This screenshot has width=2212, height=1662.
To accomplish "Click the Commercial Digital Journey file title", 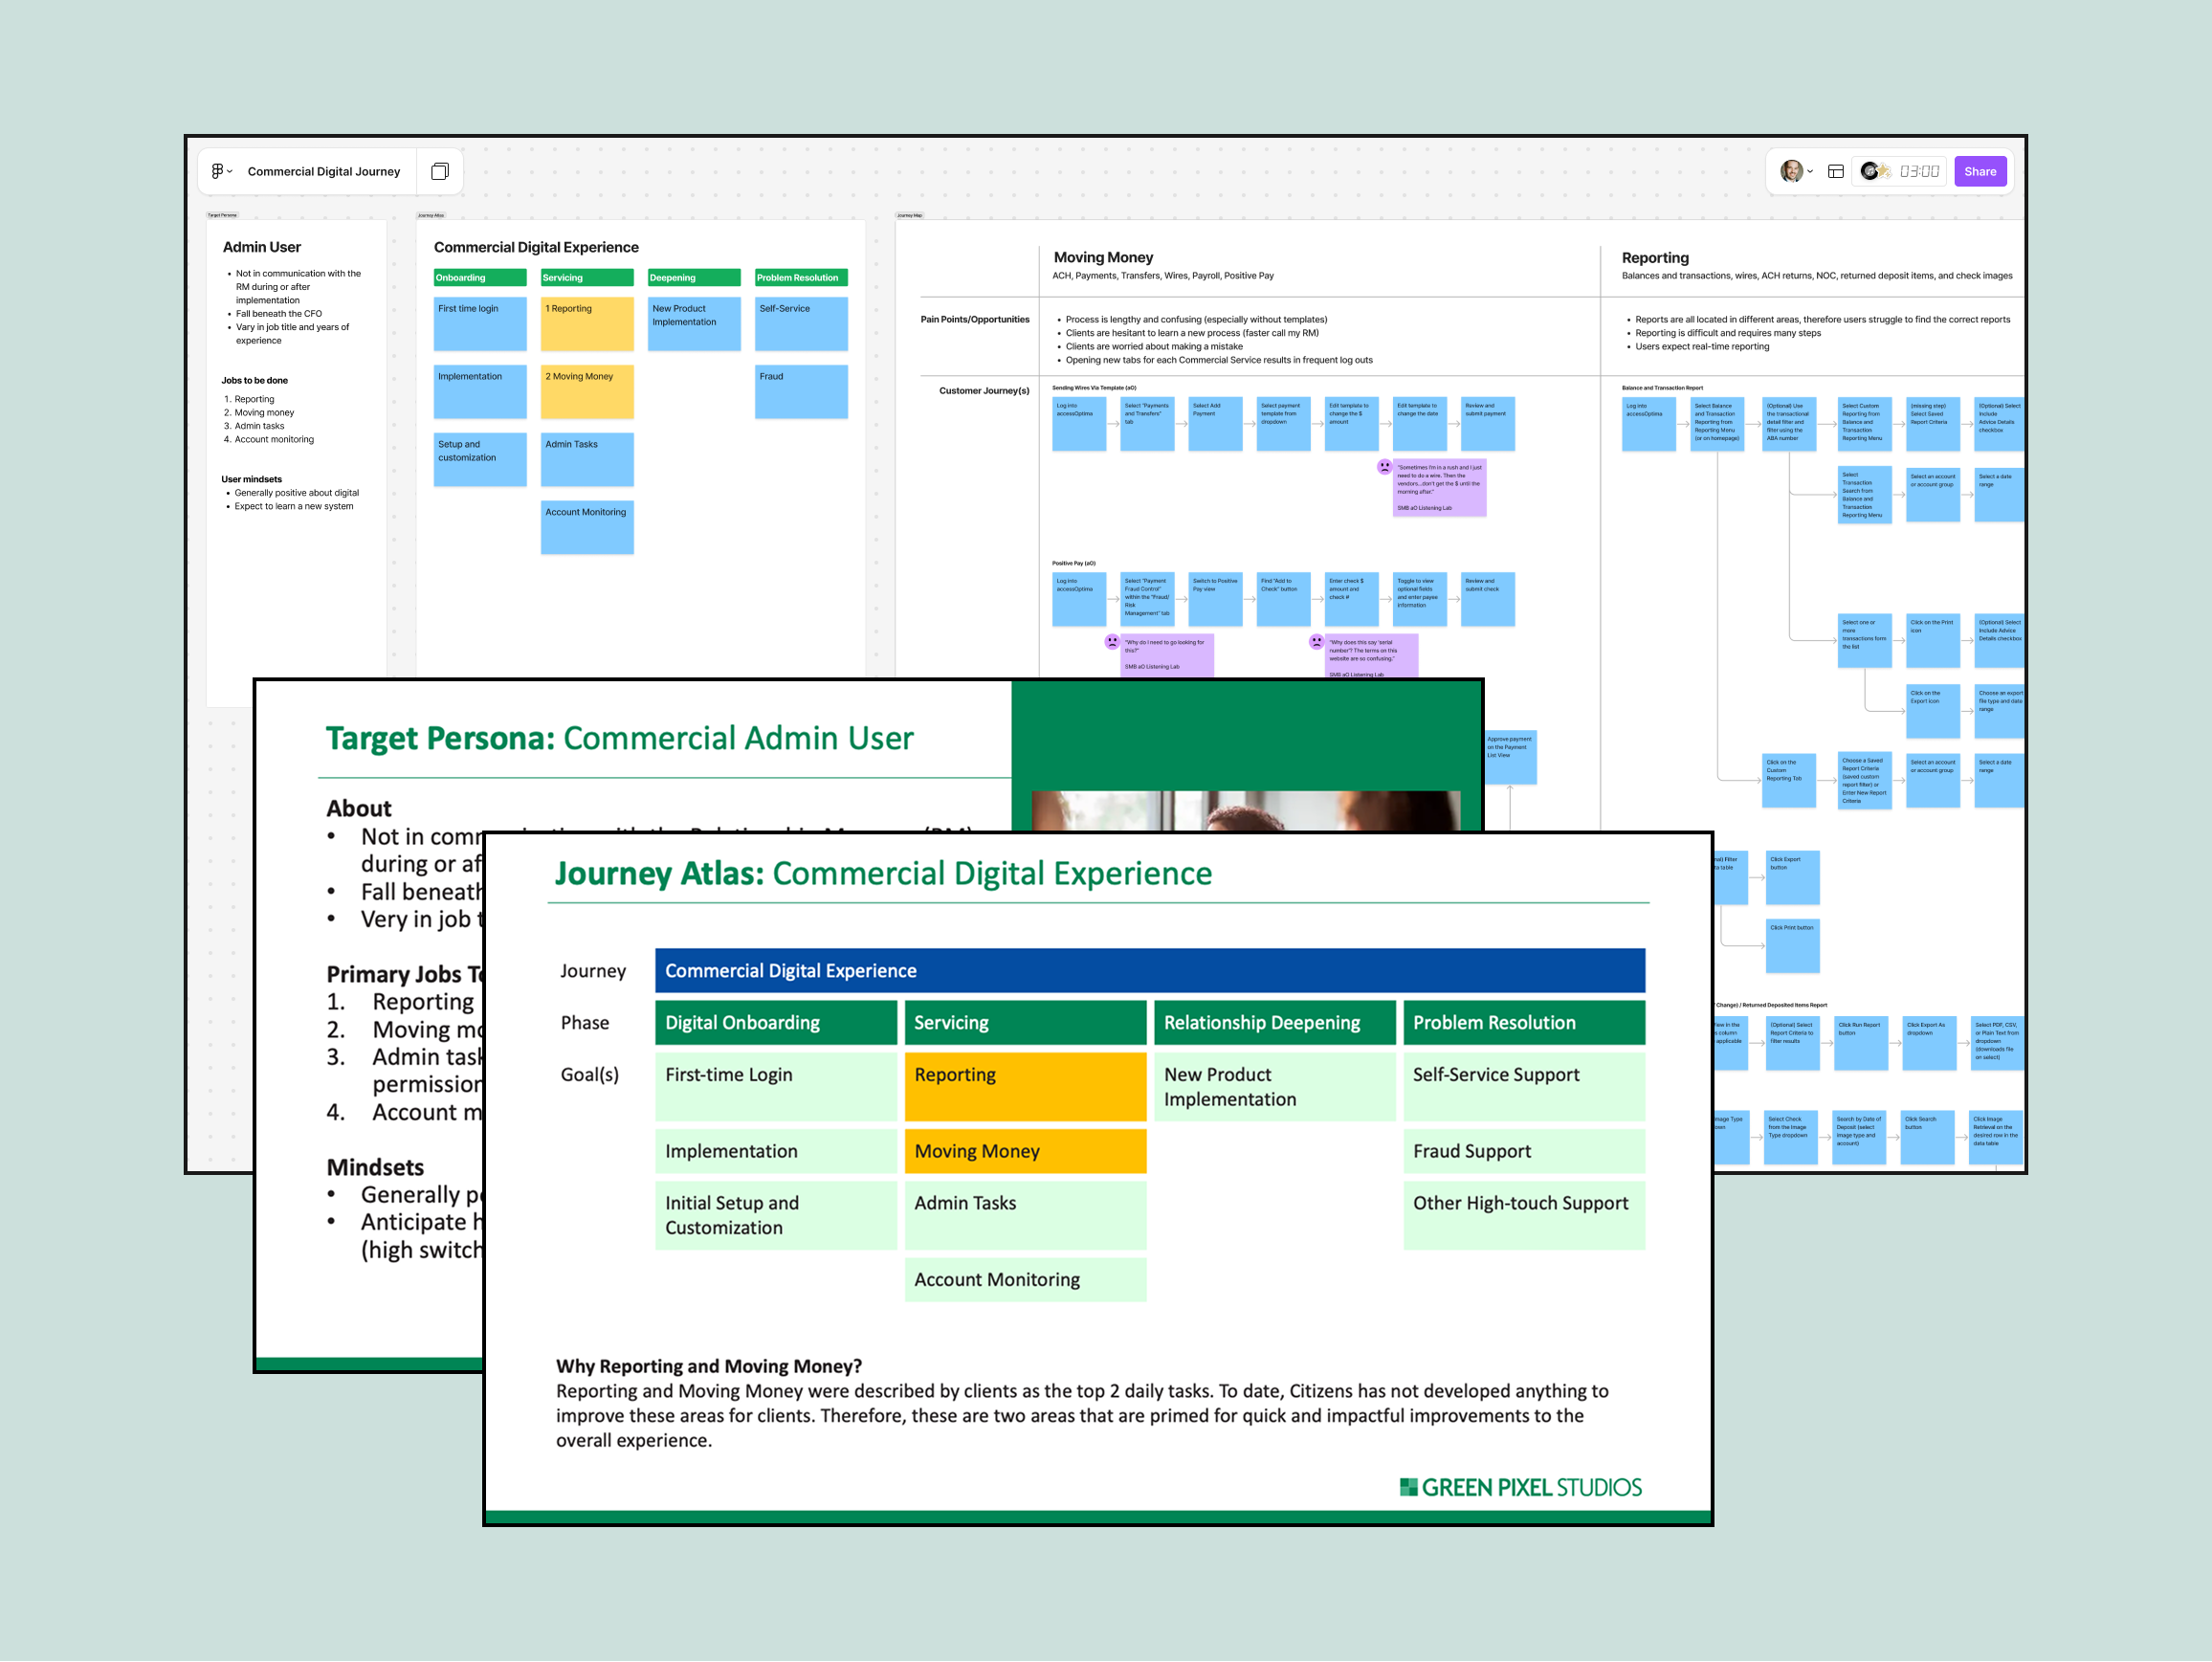I will (323, 171).
